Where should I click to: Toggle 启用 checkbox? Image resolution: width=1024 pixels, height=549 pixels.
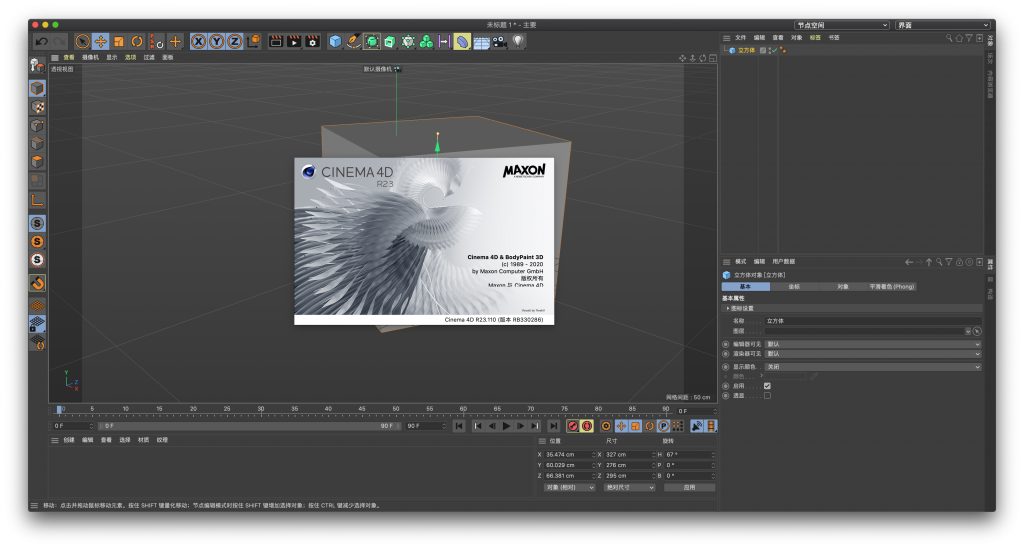pyautogui.click(x=767, y=386)
